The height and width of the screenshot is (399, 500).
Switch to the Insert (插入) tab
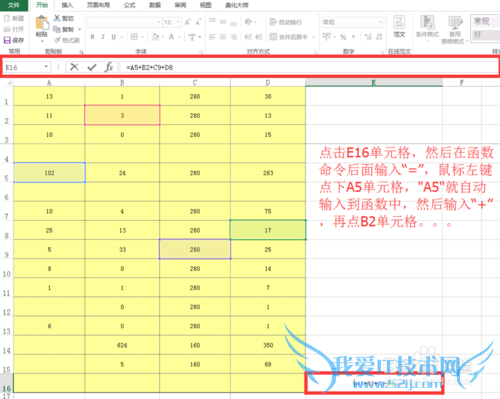tap(67, 5)
